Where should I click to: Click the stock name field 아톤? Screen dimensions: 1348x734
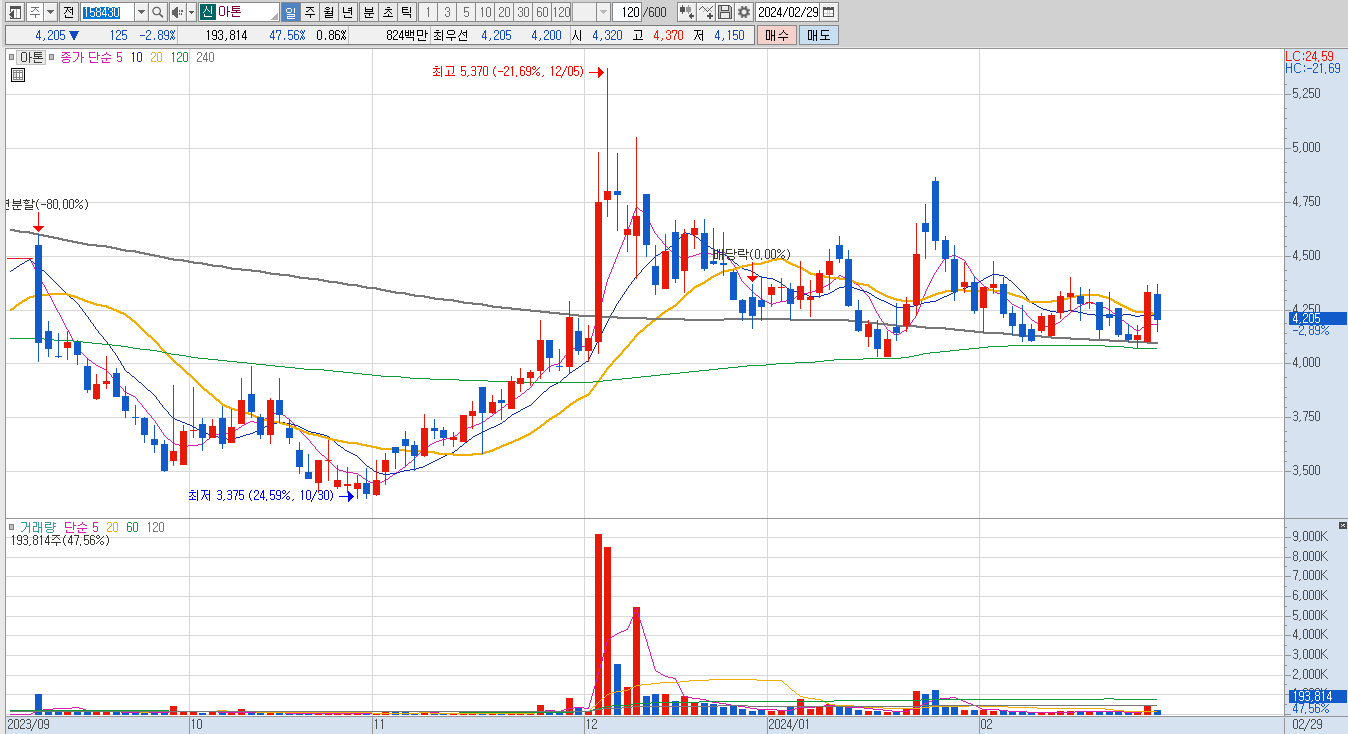coord(247,12)
